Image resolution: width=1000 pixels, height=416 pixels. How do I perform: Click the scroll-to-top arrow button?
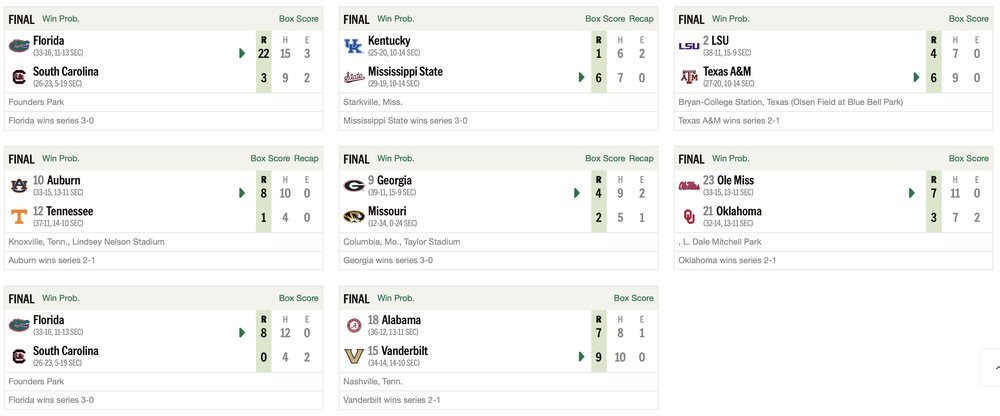click(989, 366)
